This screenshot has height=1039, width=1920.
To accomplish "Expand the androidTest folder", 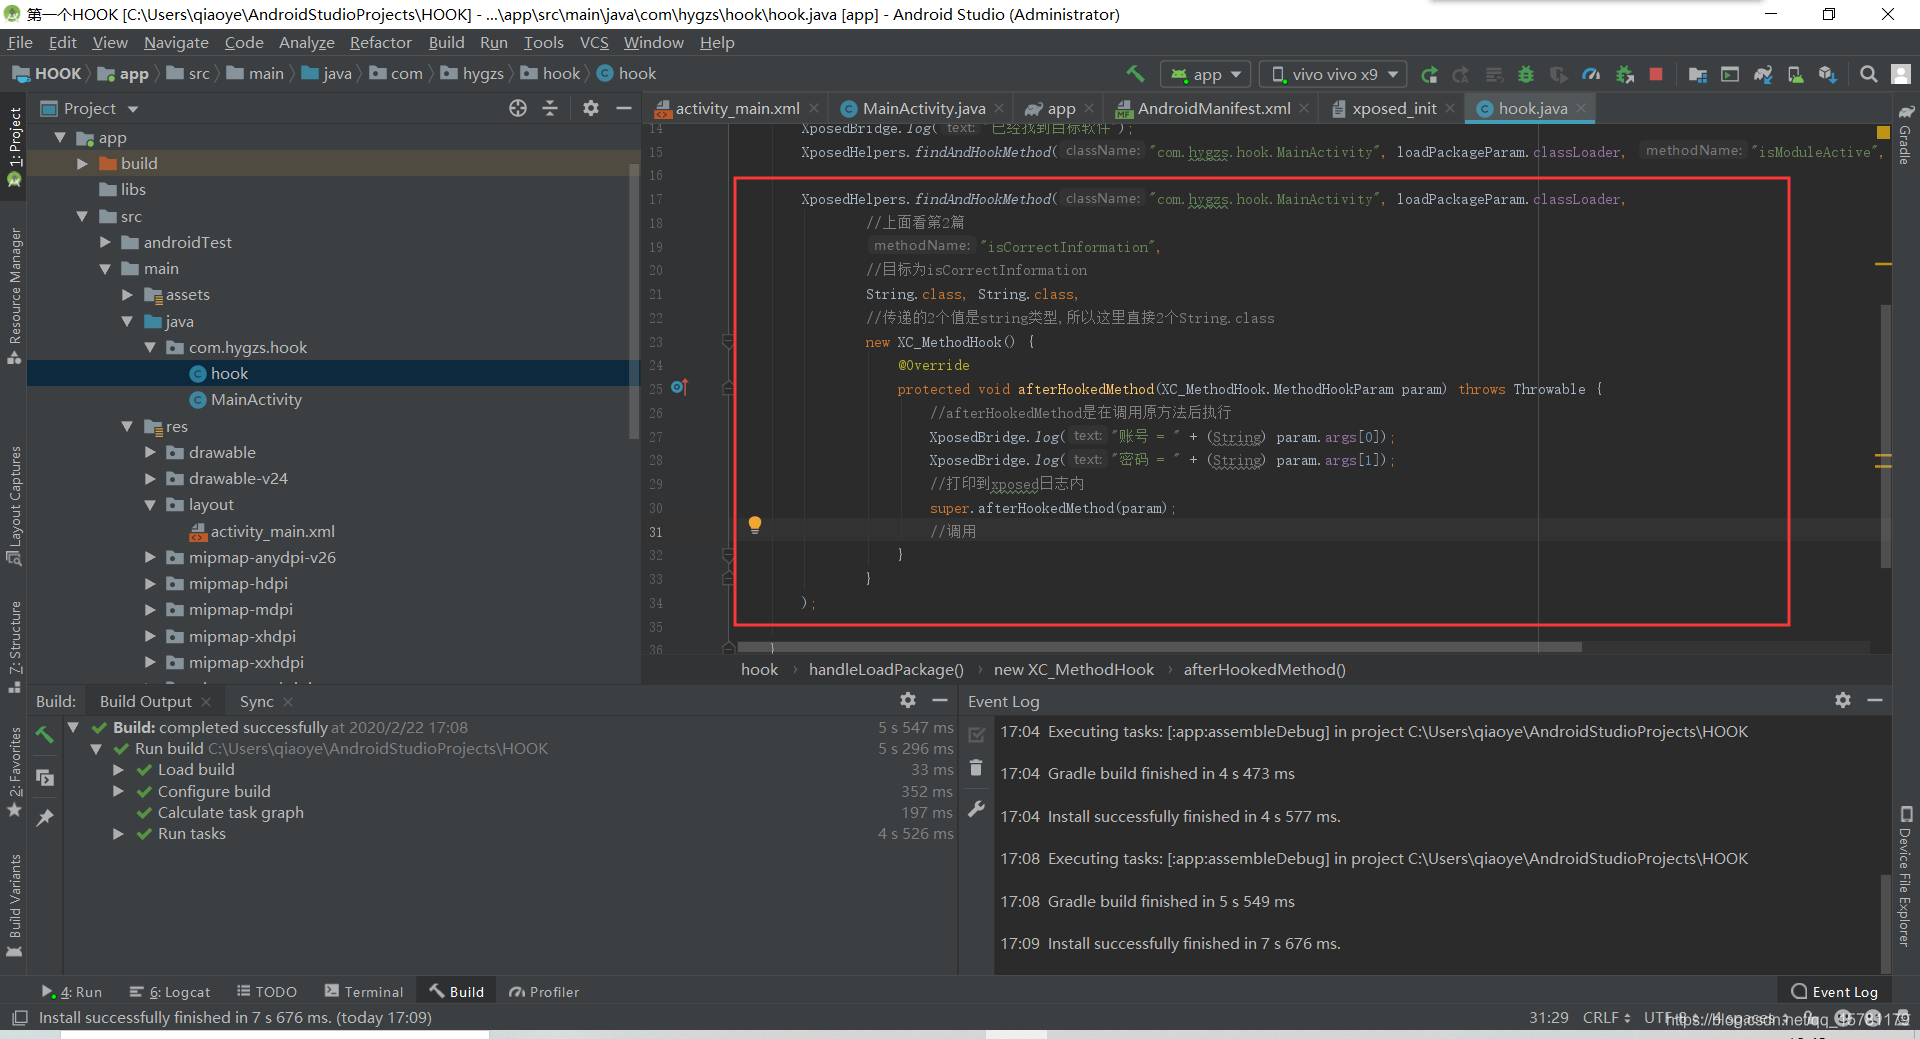I will [x=106, y=242].
